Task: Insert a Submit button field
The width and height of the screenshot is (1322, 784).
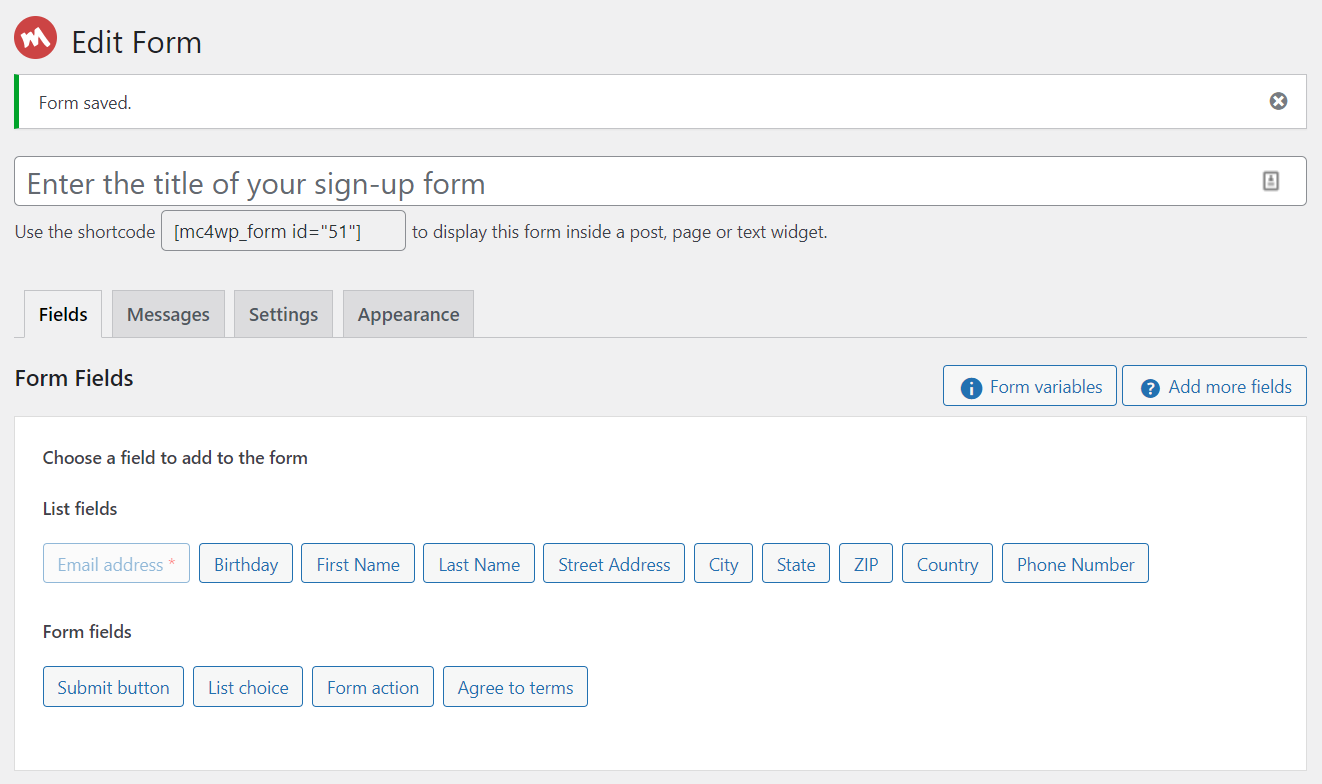Action: point(113,687)
